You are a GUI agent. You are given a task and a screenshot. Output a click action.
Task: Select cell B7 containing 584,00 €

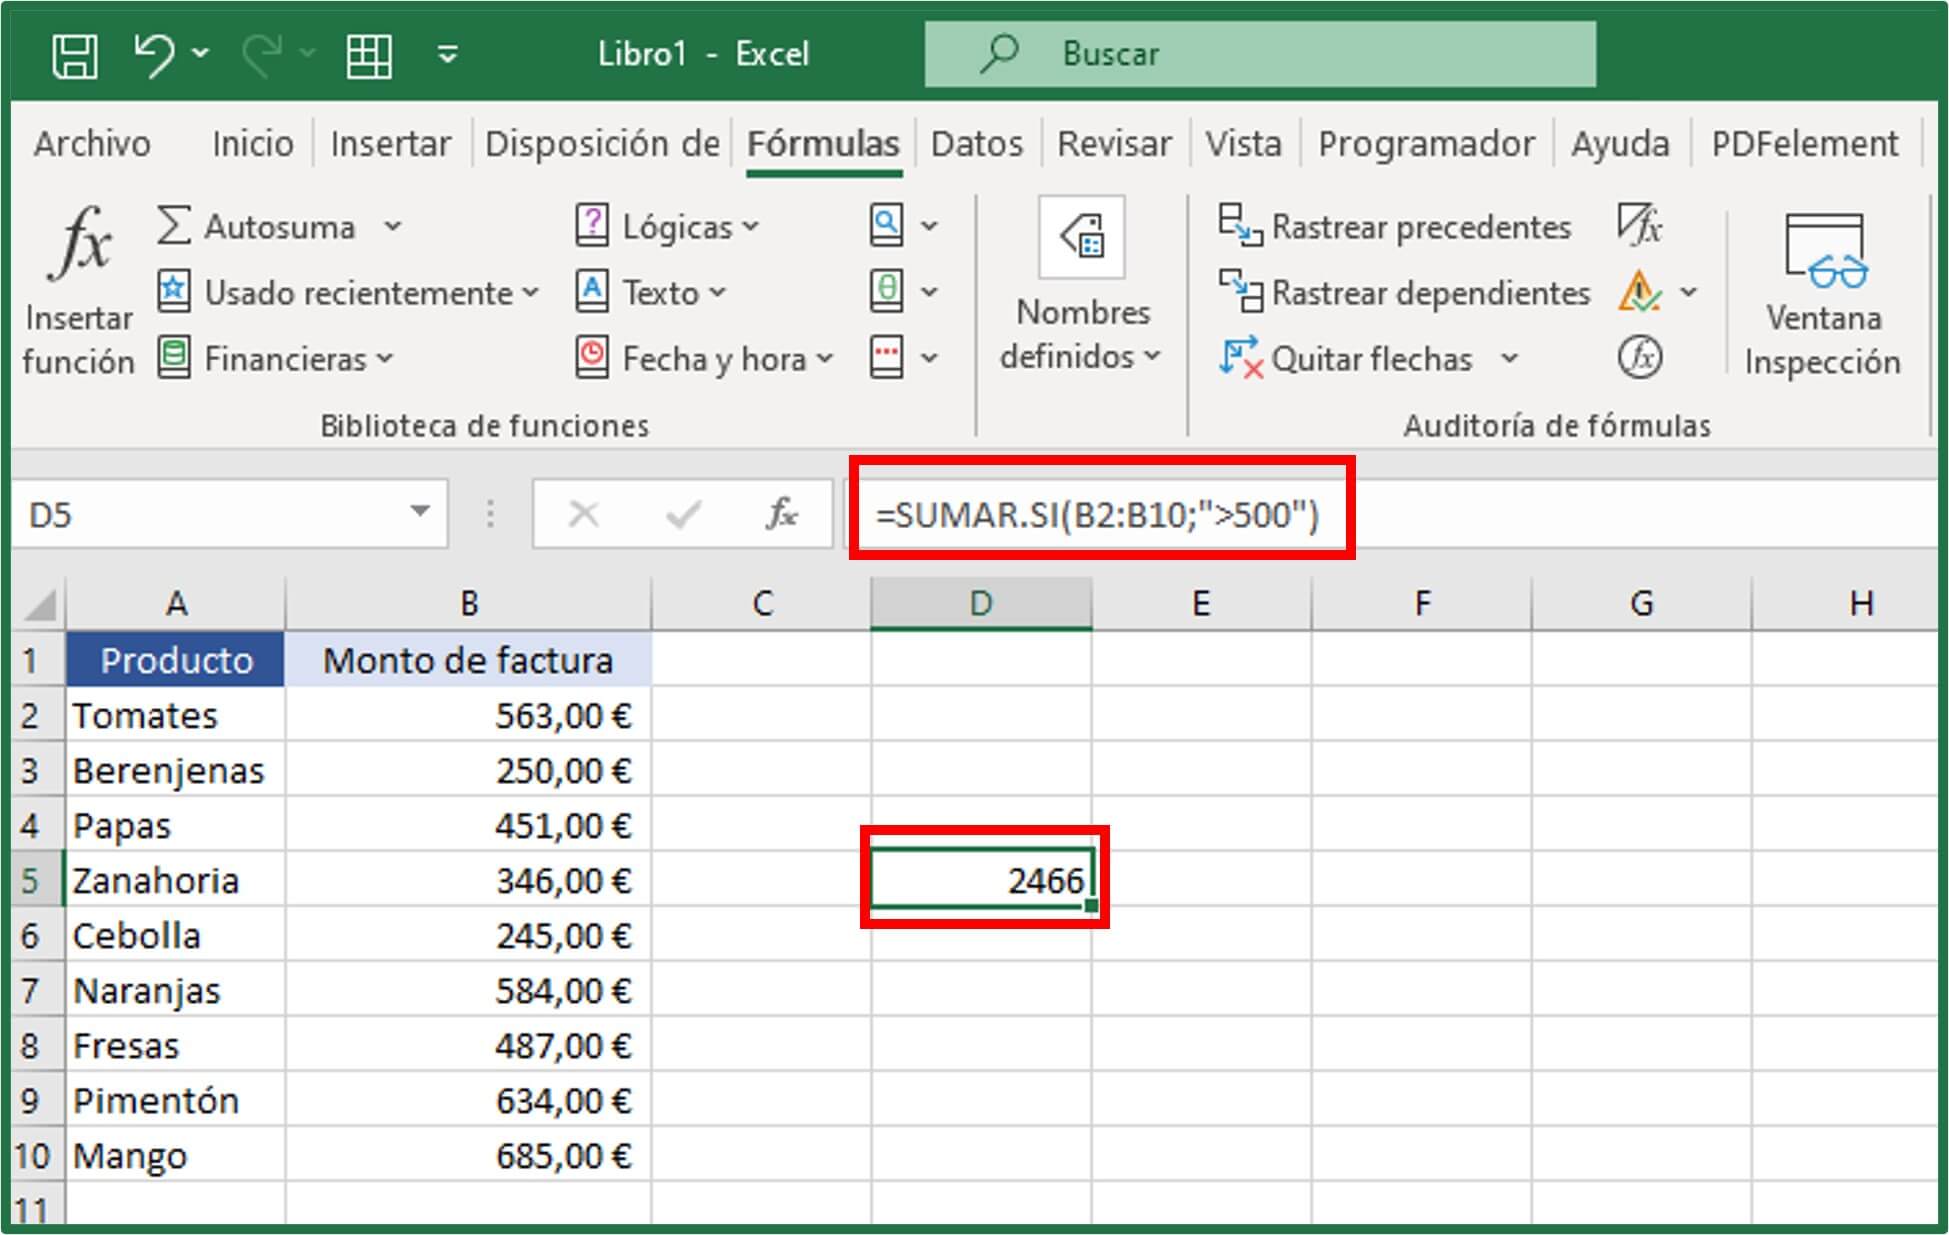coord(468,990)
